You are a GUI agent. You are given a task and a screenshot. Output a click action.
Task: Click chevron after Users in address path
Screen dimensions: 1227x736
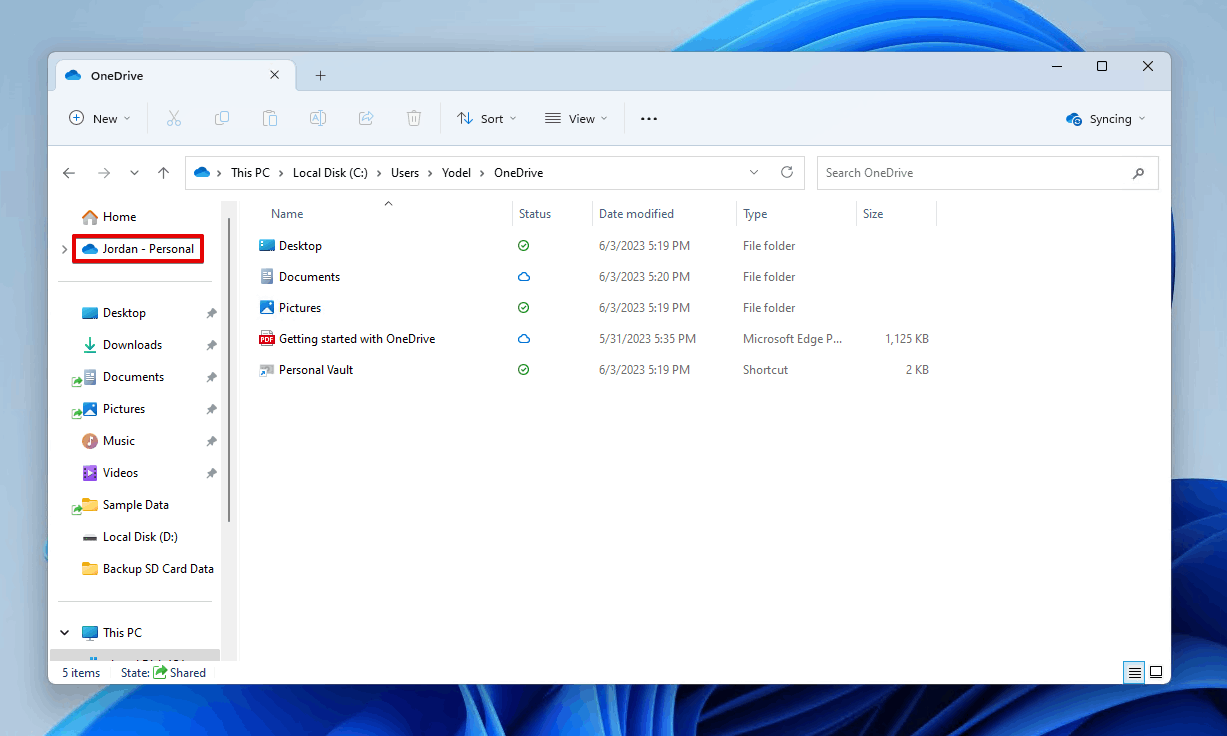431,173
